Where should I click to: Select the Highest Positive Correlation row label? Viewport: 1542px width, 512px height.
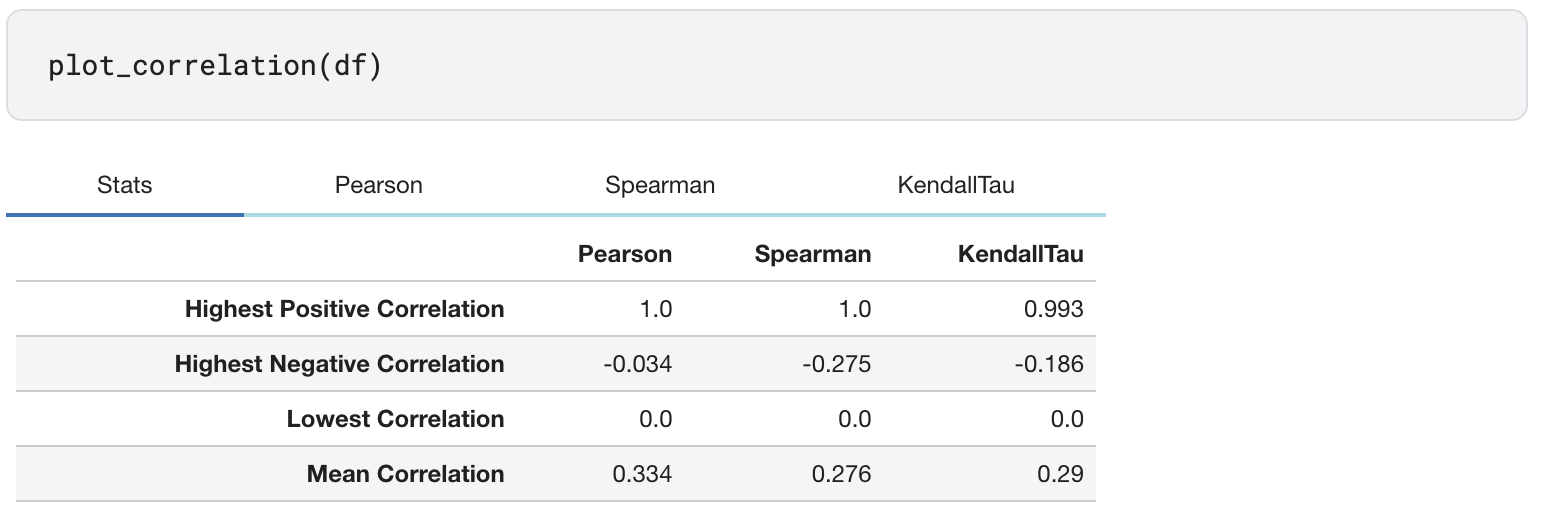(344, 309)
